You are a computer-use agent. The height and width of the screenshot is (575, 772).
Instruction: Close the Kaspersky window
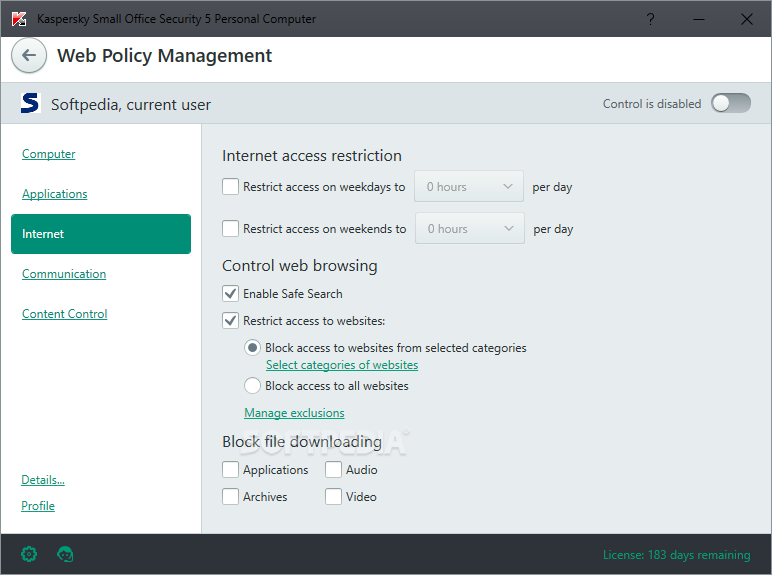(746, 19)
